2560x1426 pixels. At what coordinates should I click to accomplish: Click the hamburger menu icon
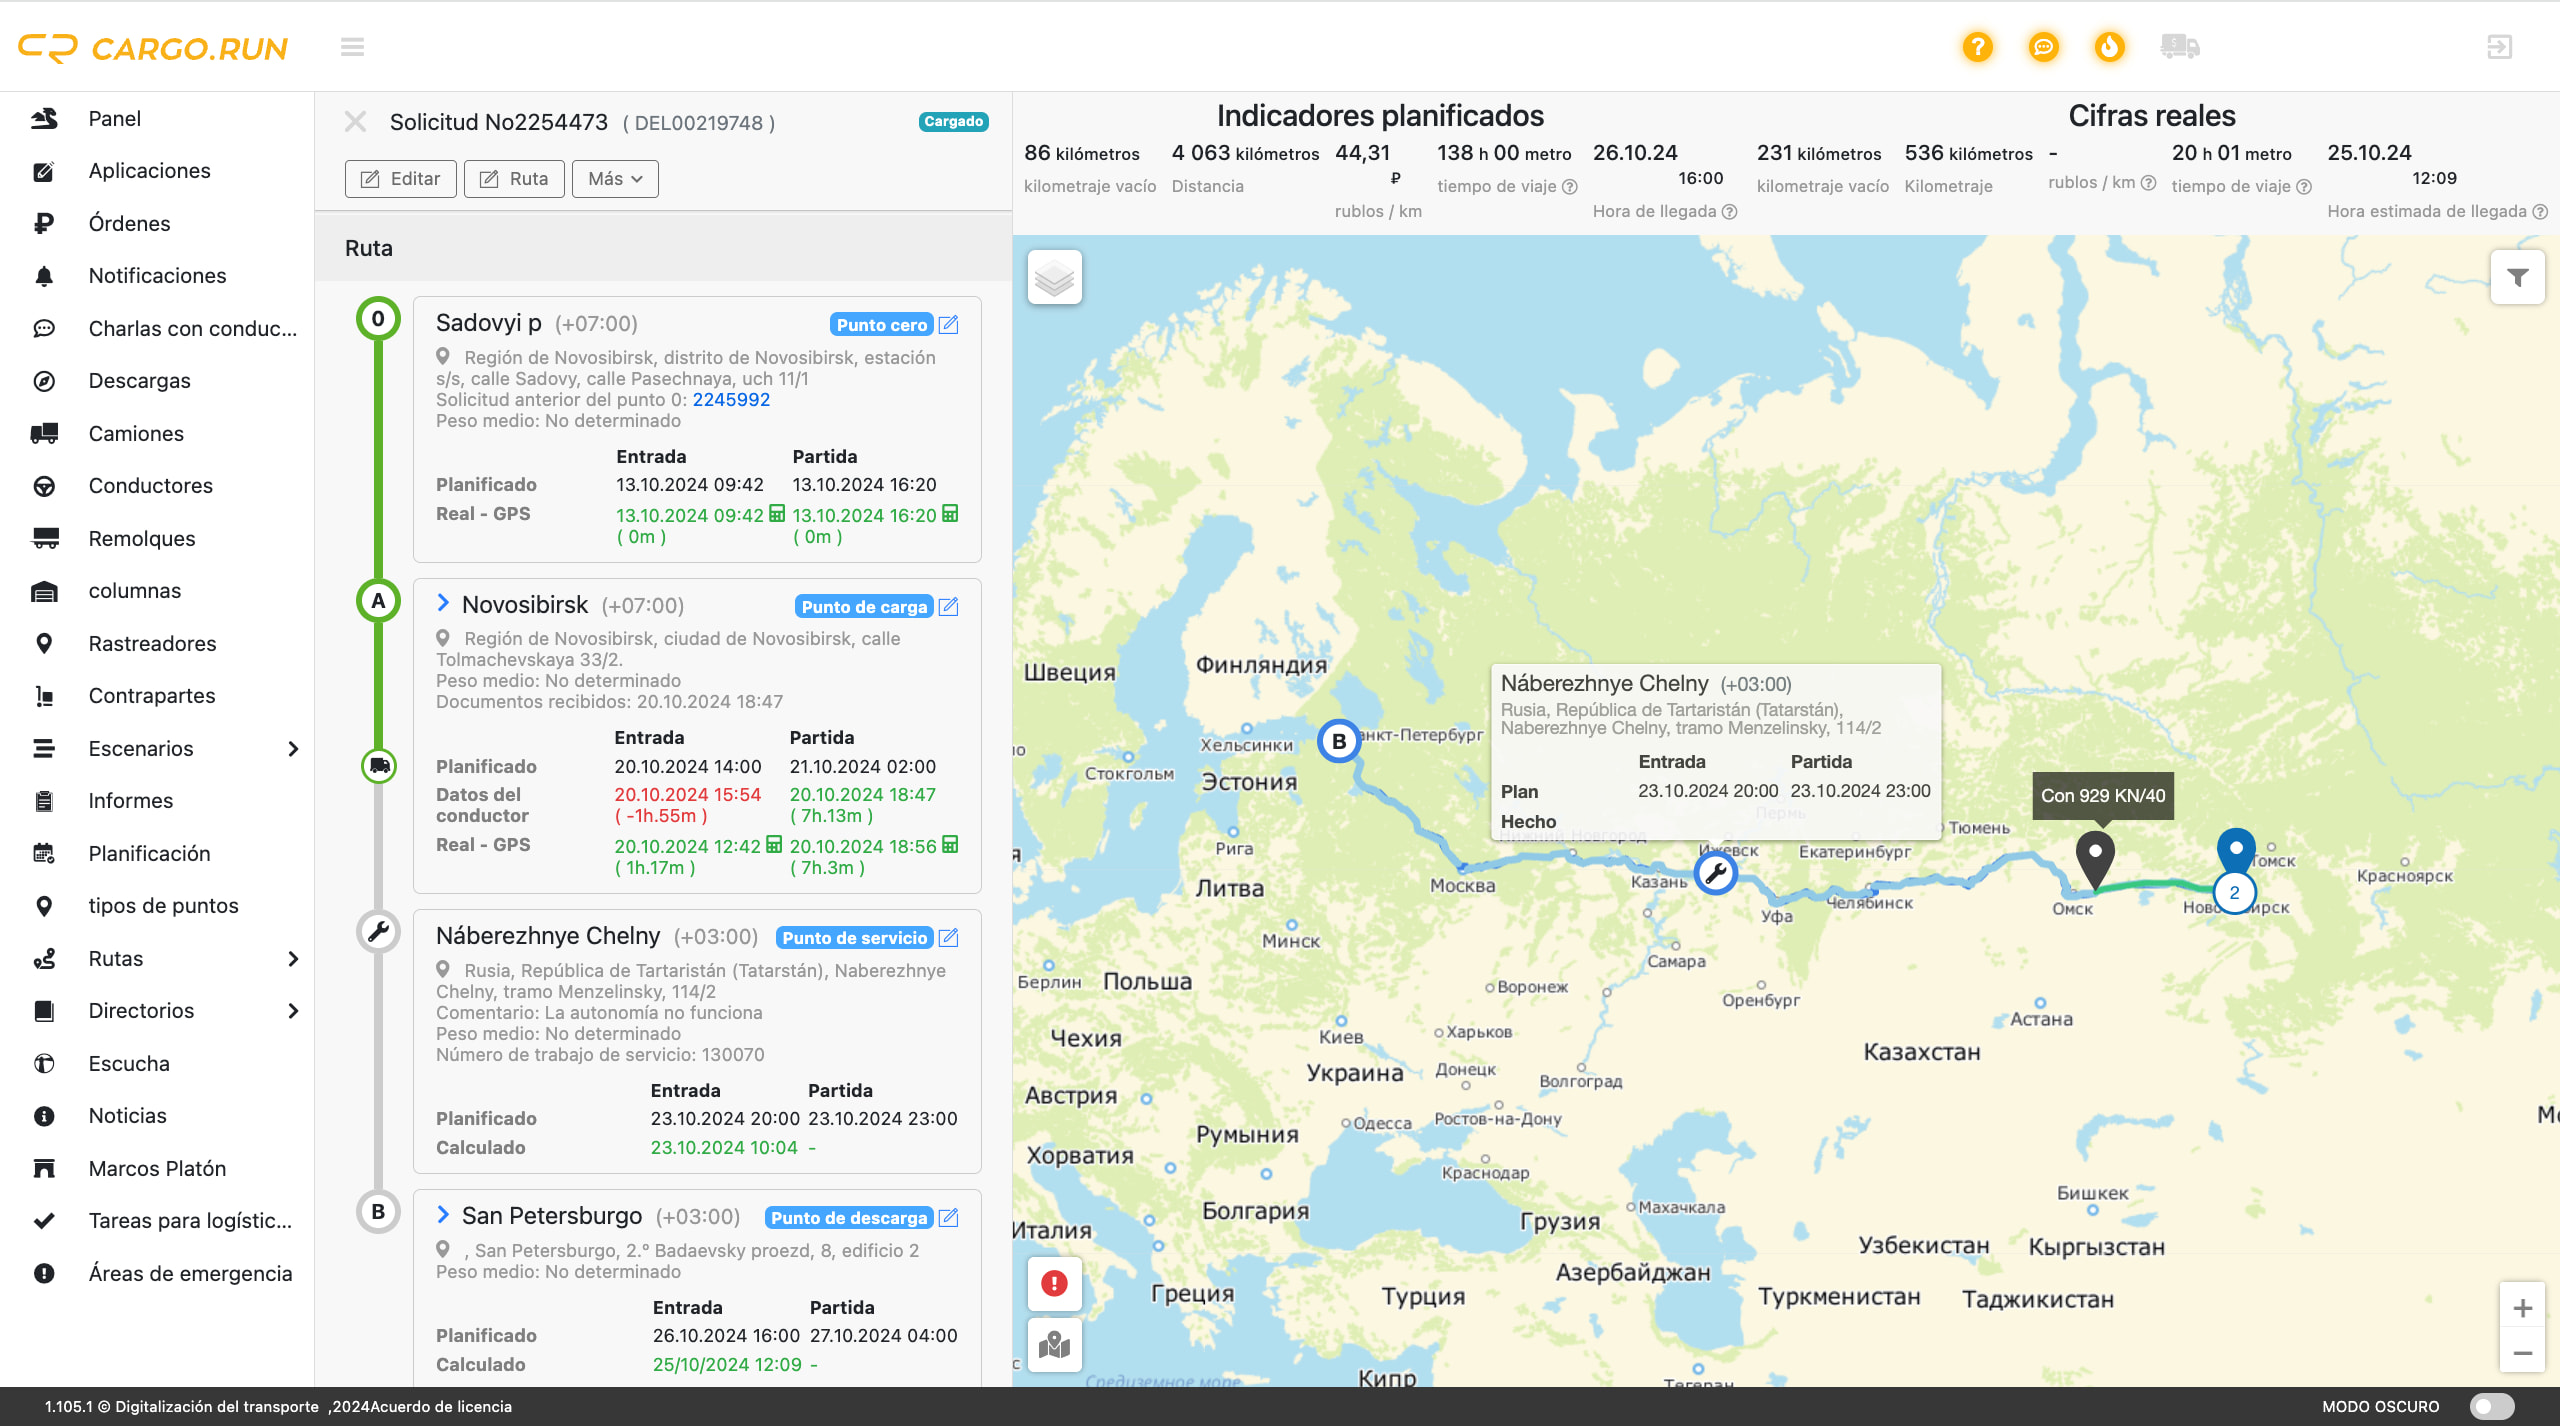click(x=352, y=47)
